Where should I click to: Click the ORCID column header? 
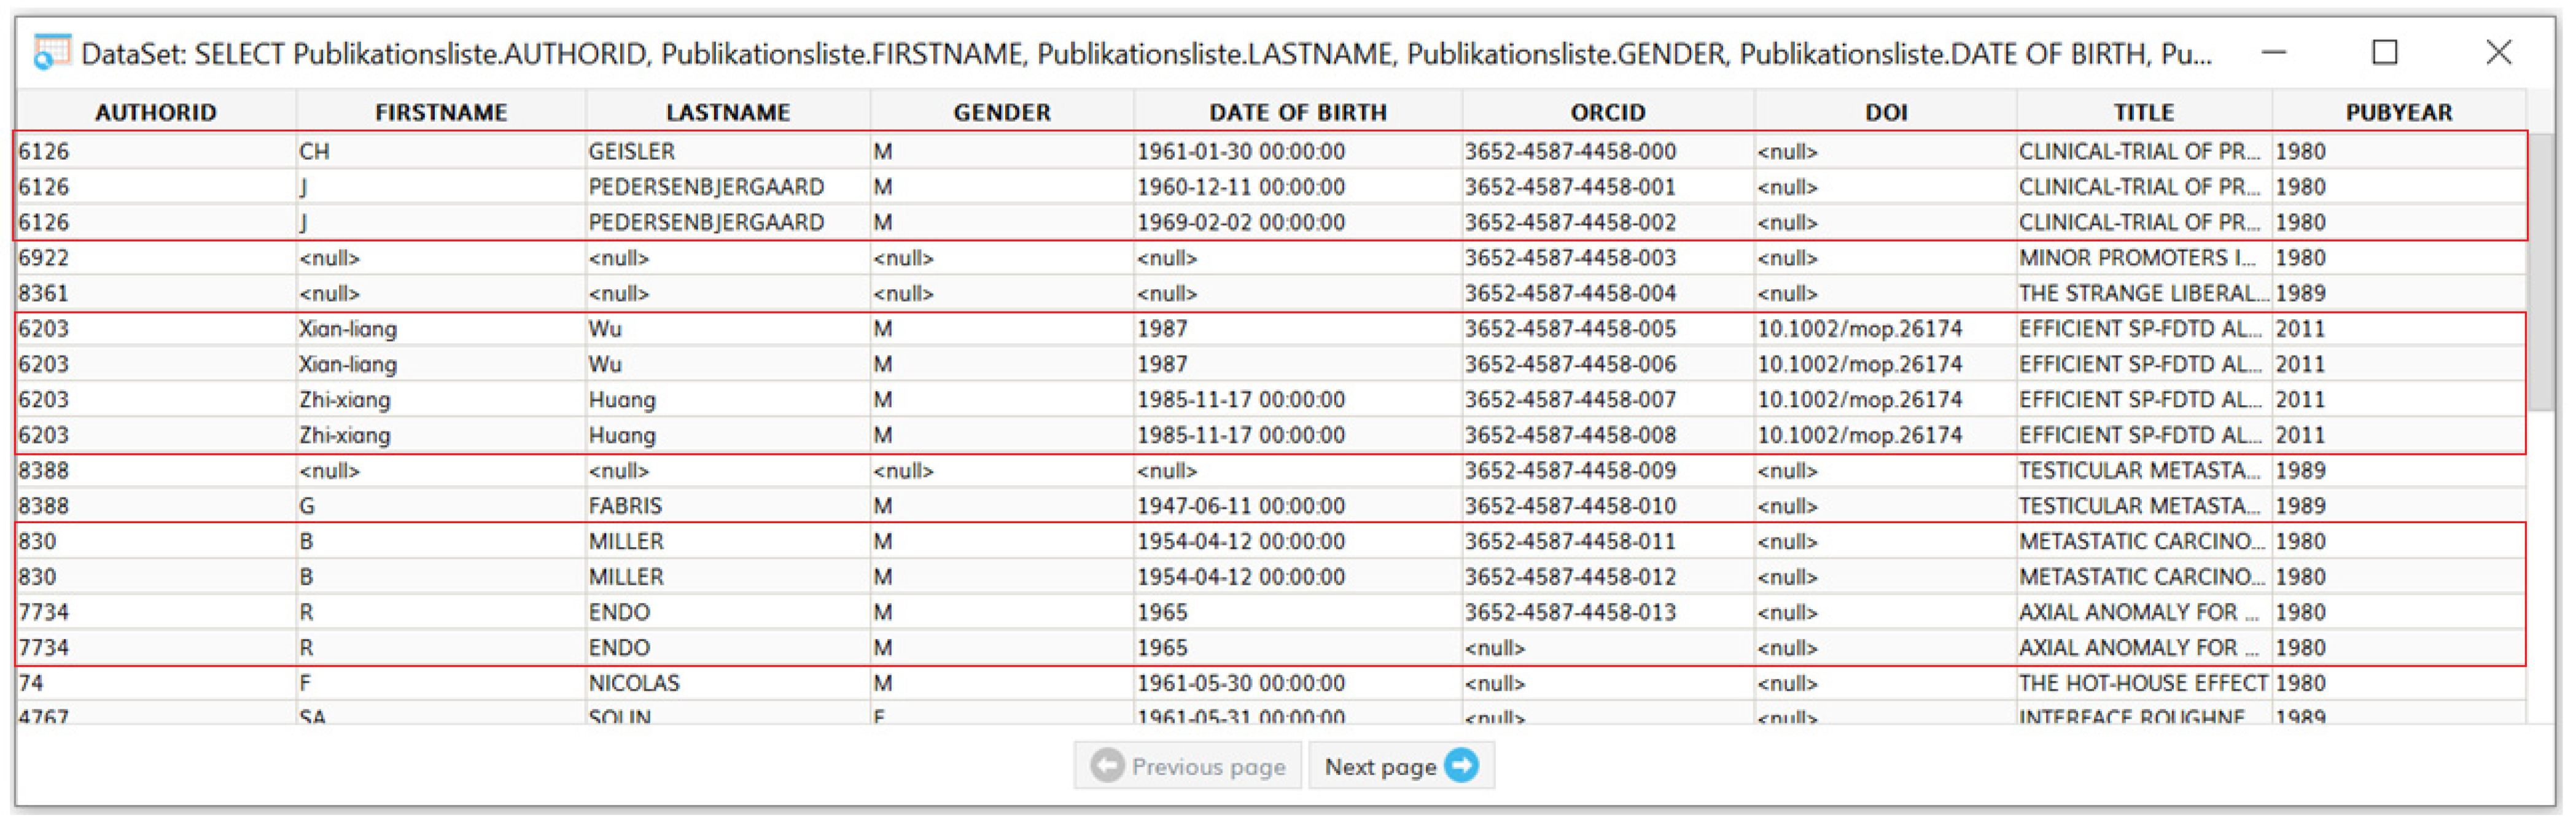tap(1607, 112)
